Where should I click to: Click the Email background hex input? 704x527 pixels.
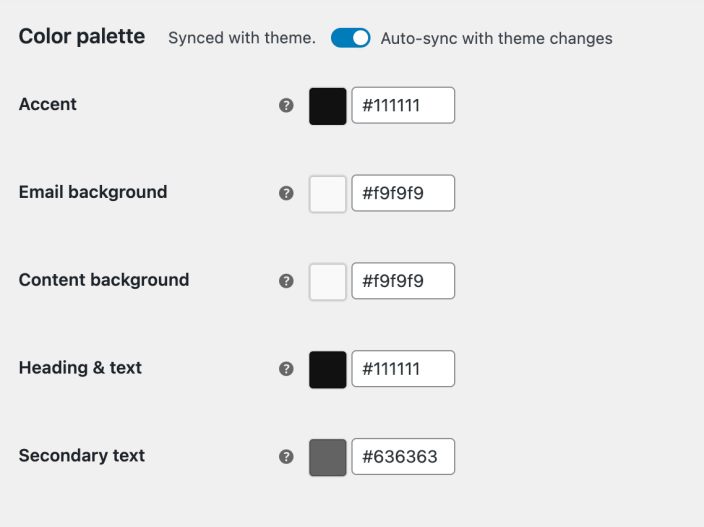click(403, 194)
